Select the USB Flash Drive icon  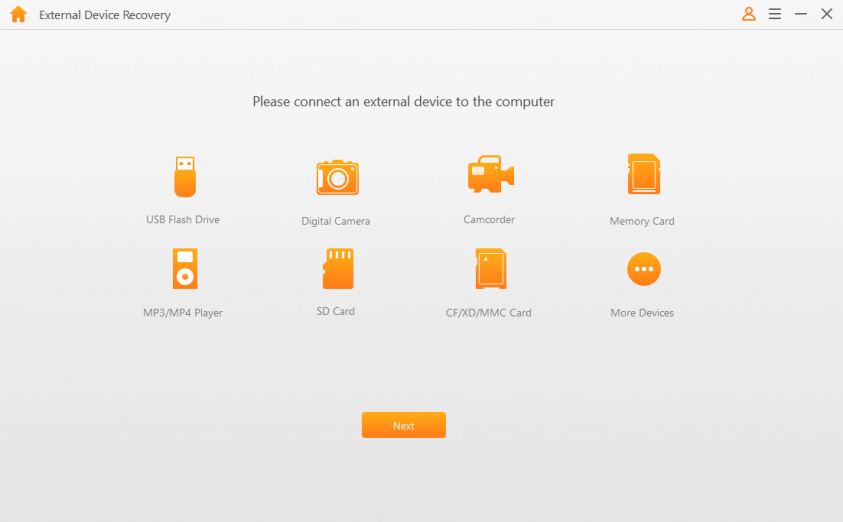(184, 177)
